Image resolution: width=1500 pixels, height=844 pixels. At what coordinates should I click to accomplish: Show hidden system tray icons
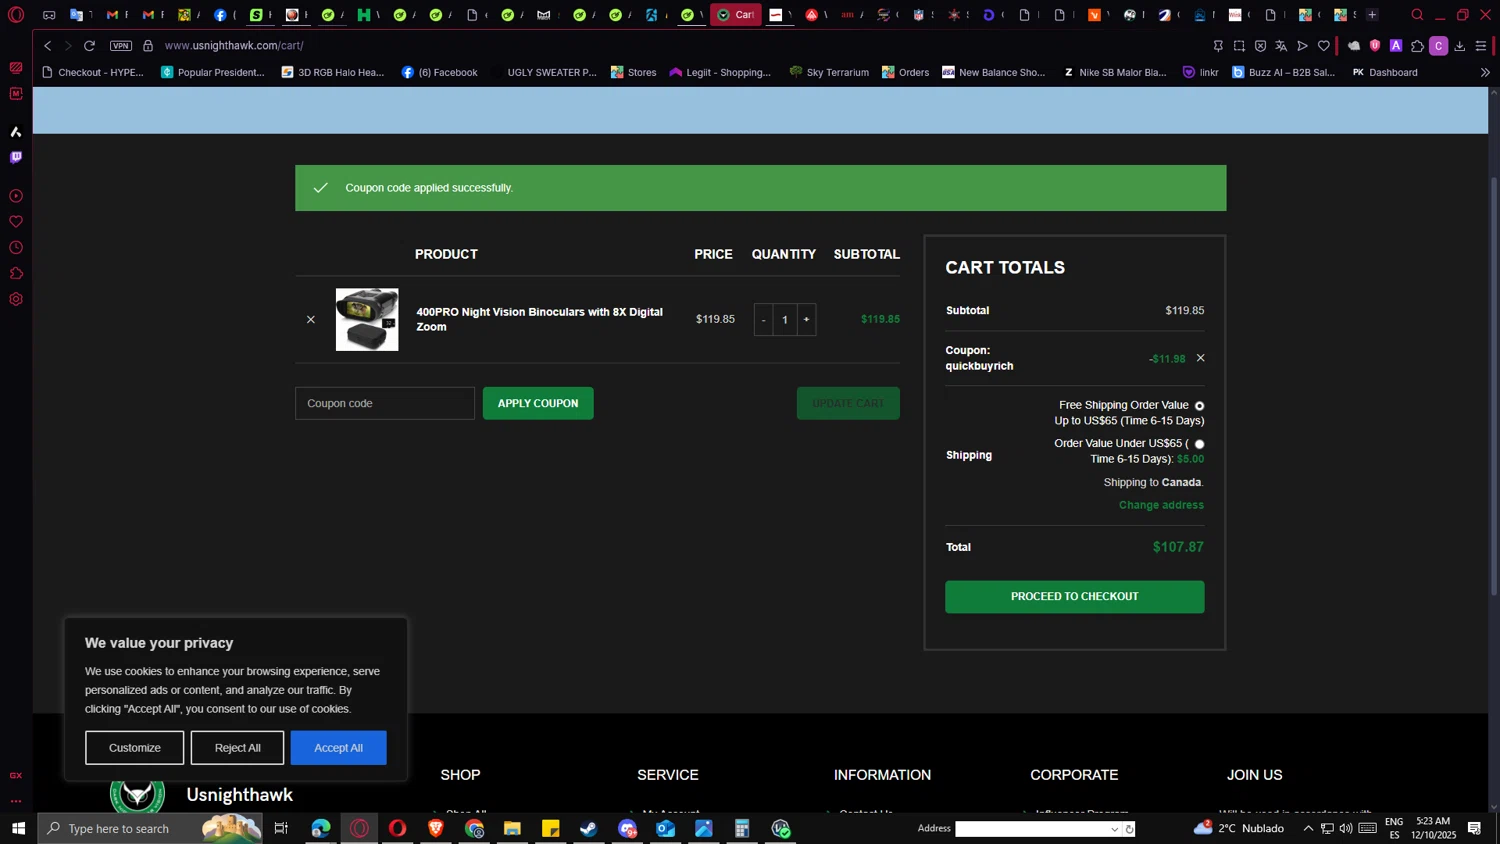tap(1308, 829)
